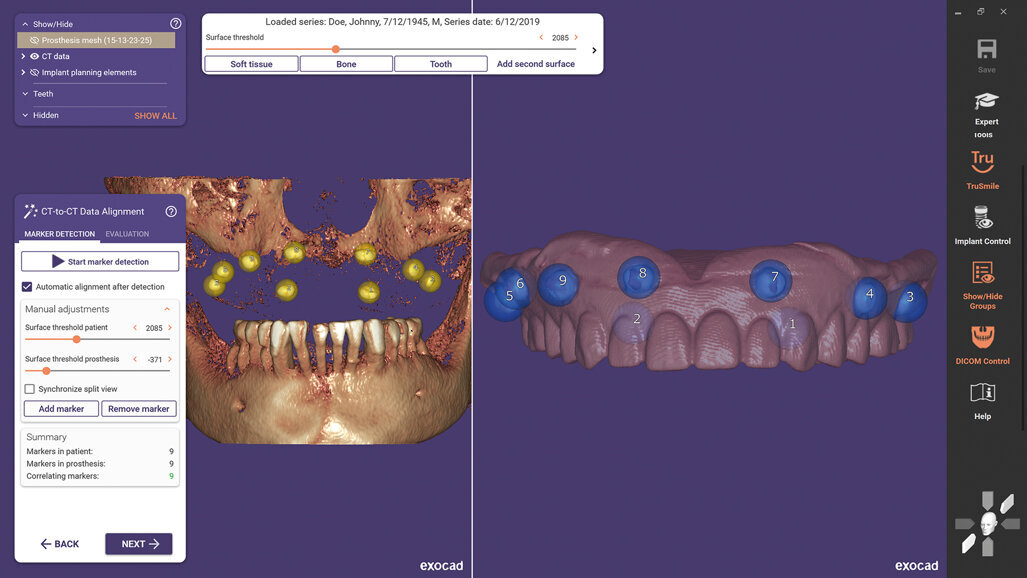Click the Save icon in the sidebar
This screenshot has height=578, width=1027.
985,49
